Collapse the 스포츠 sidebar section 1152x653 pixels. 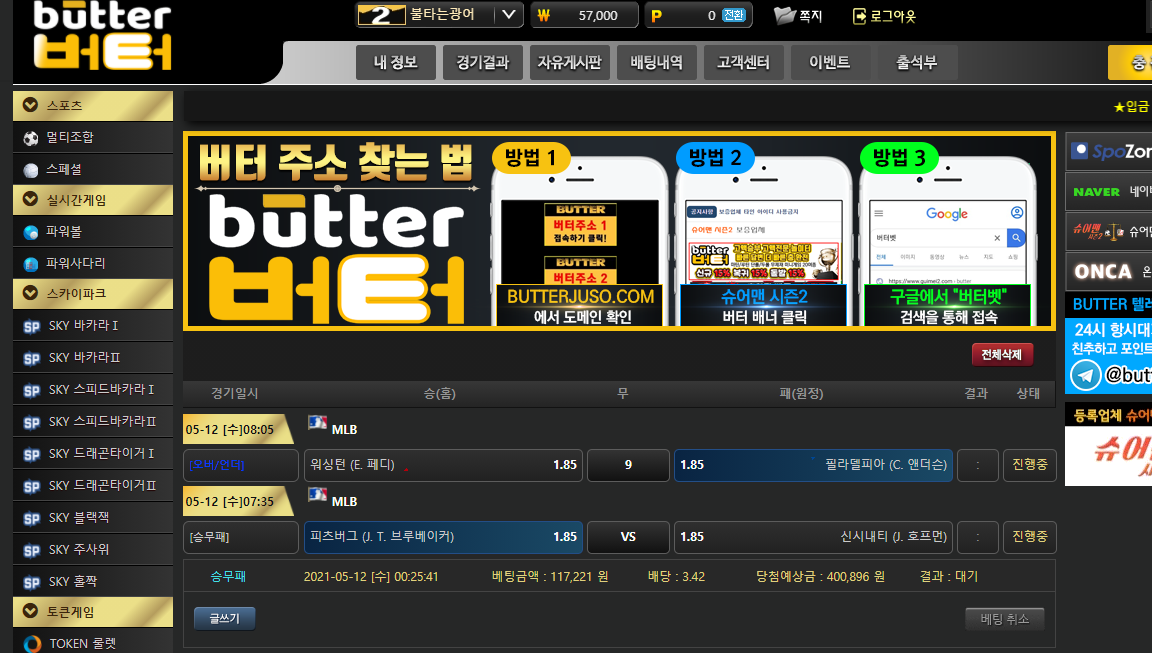pyautogui.click(x=30, y=105)
